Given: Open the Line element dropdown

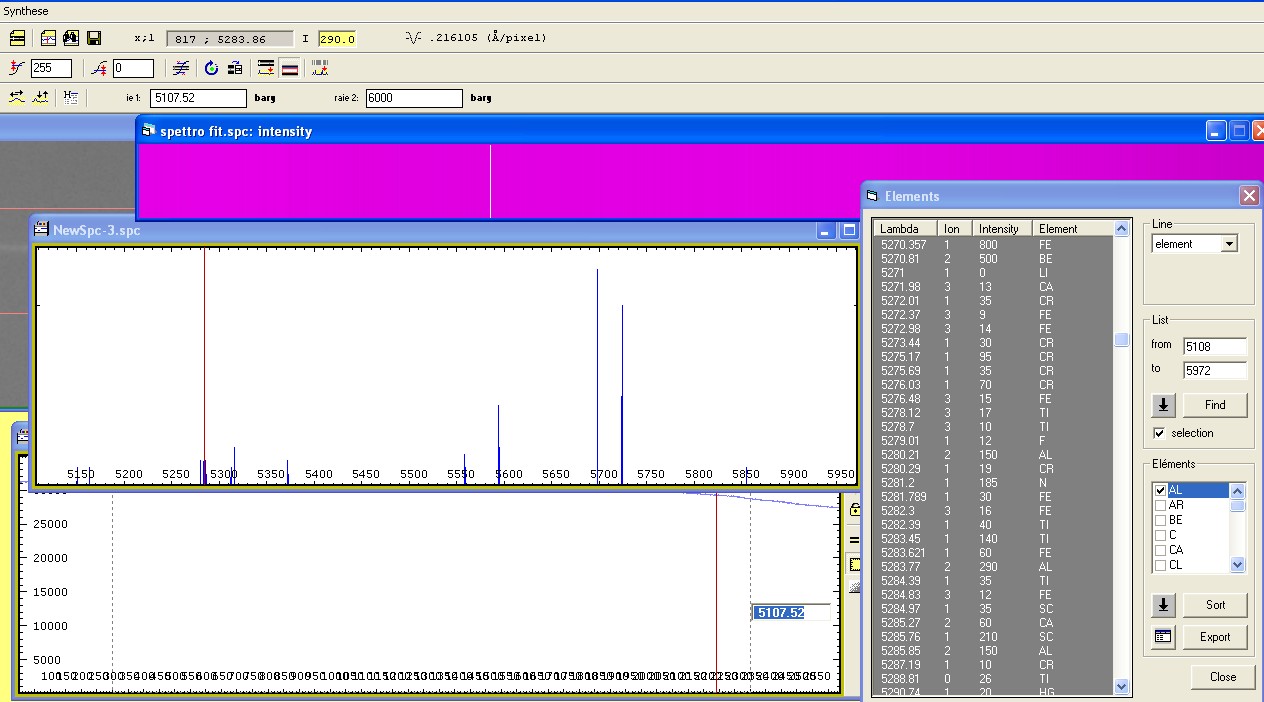Looking at the screenshot, I should (1230, 244).
